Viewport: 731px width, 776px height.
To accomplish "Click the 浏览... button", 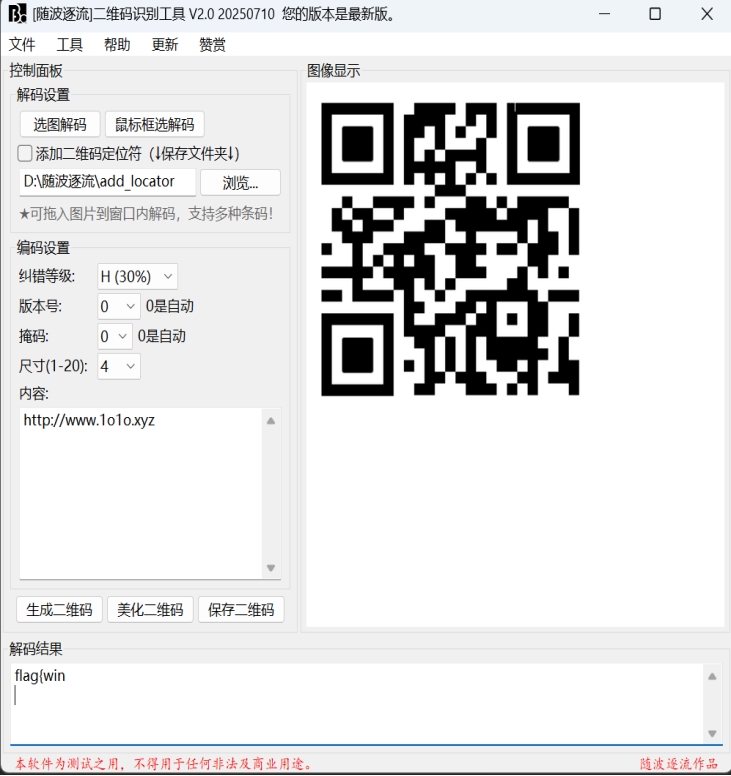I will click(x=240, y=183).
